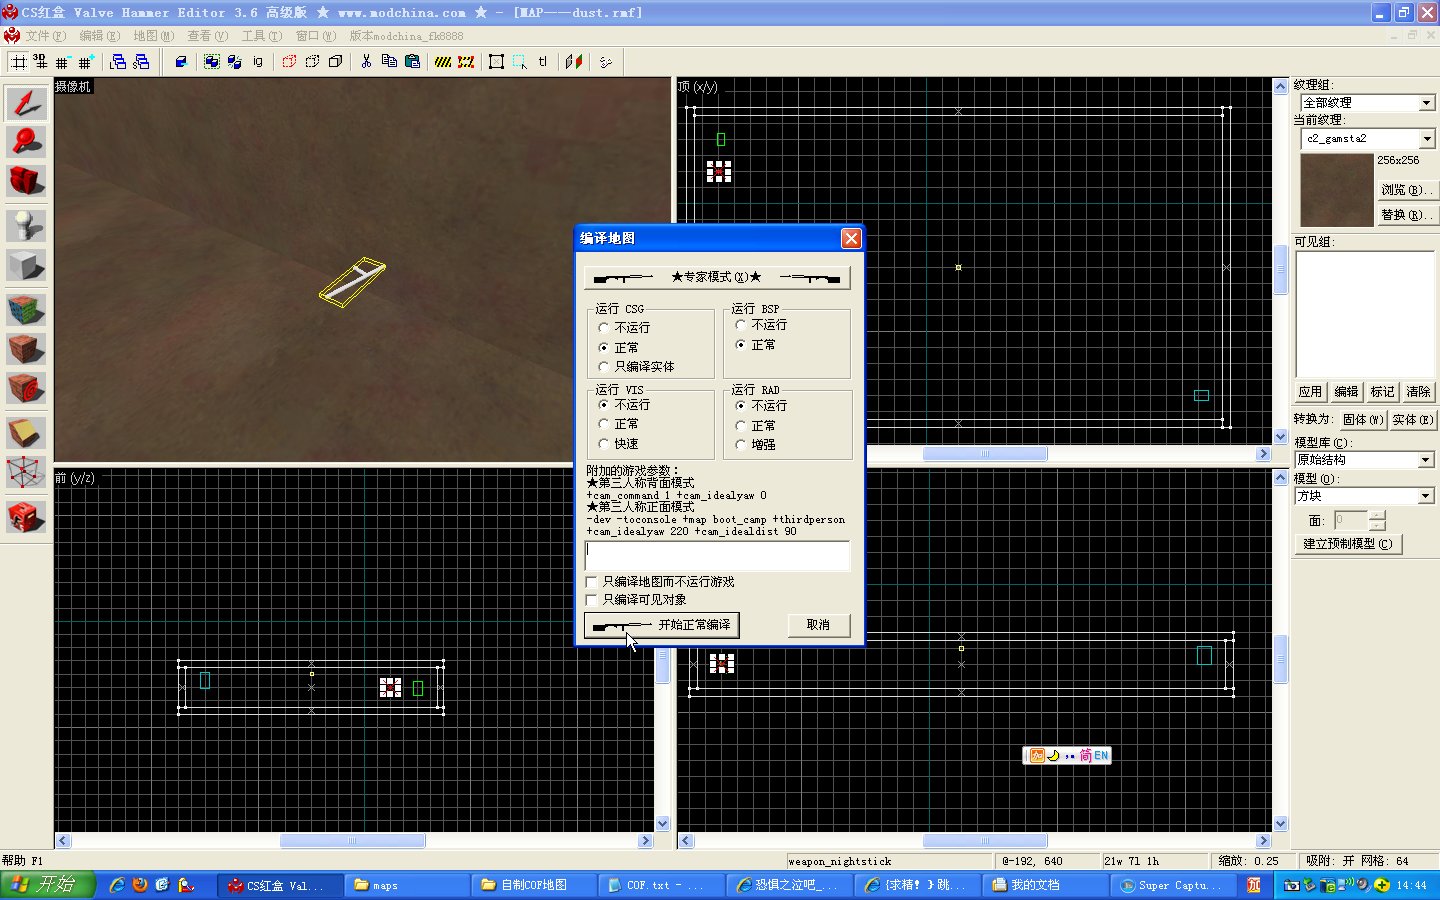
Task: Click the 应用 visgroup button
Action: click(1310, 392)
